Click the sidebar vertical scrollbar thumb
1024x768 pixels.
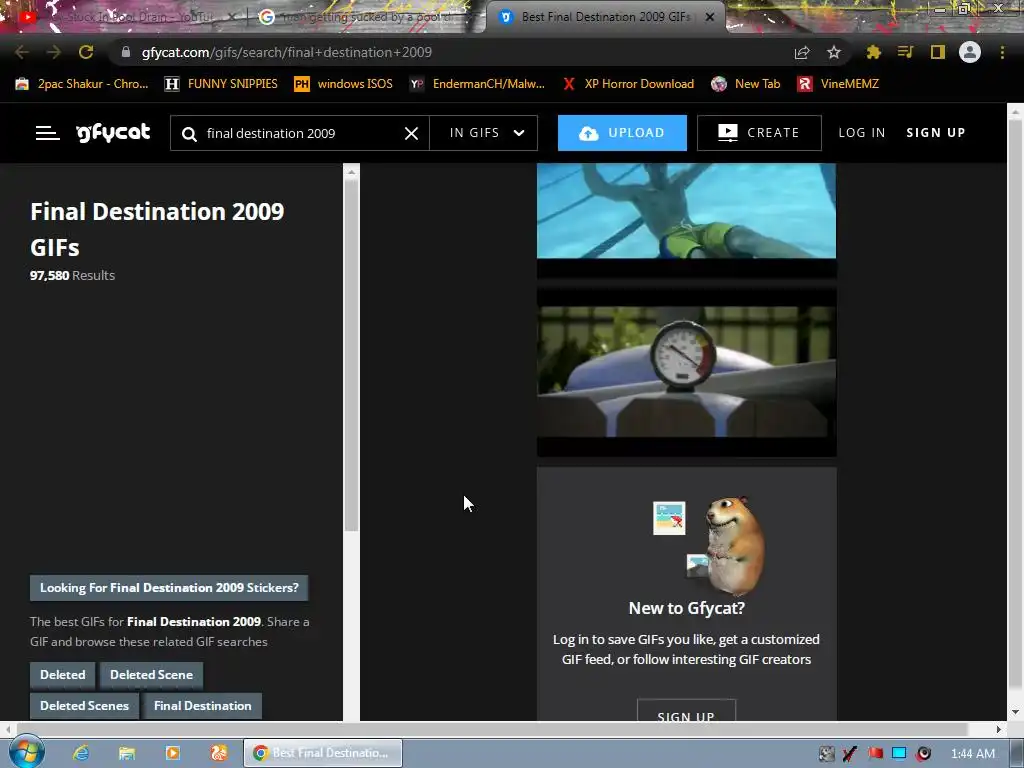(x=351, y=356)
